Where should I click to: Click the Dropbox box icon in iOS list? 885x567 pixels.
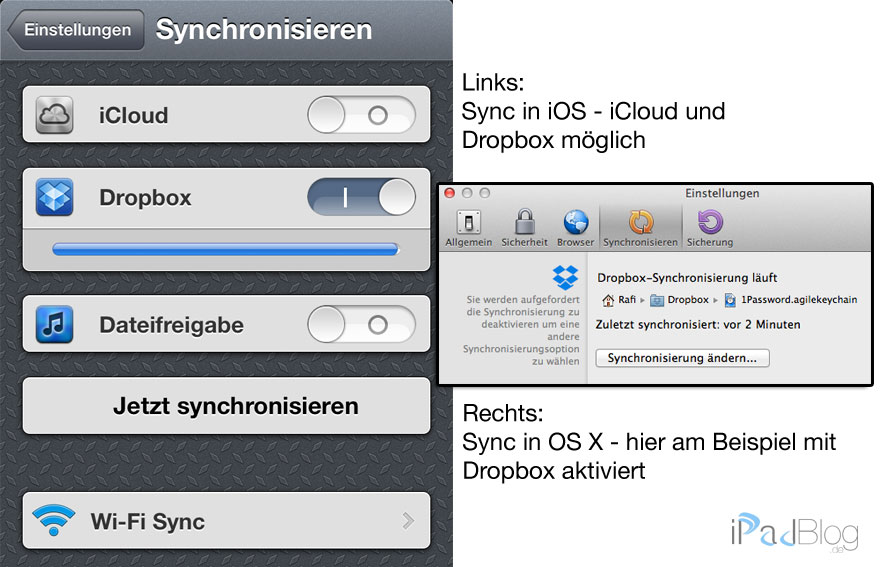coord(54,197)
